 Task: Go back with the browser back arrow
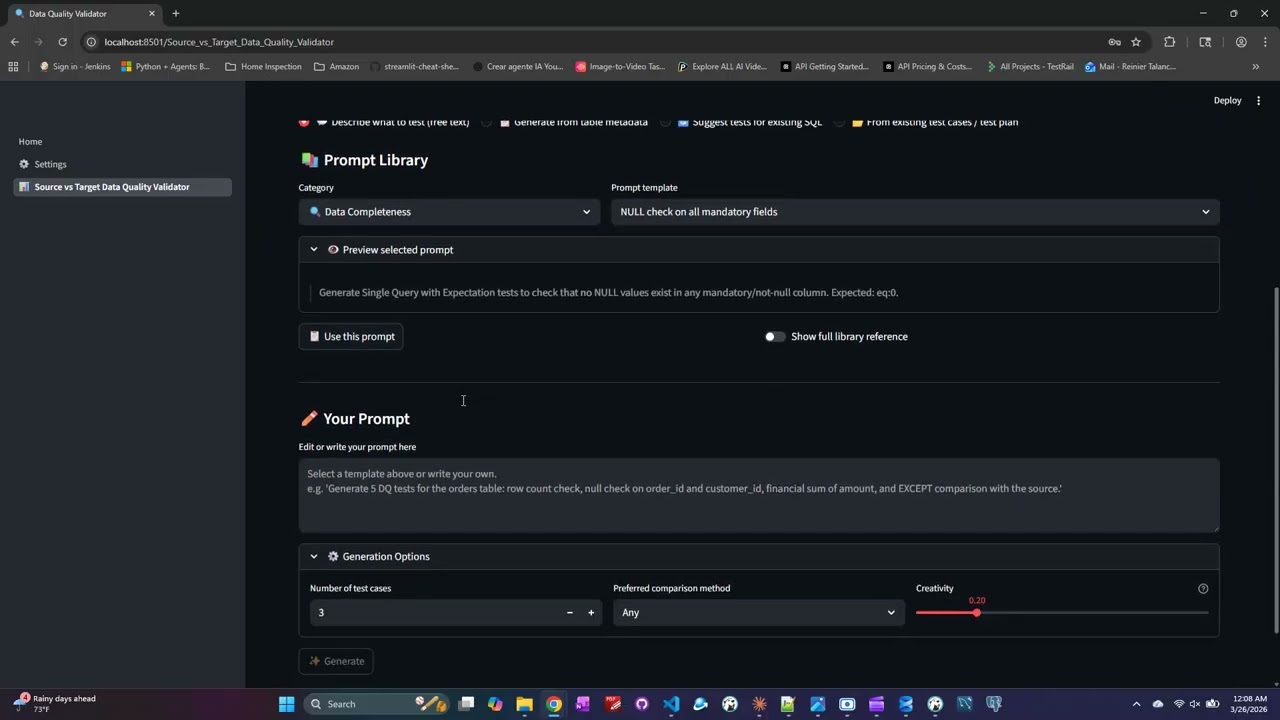[14, 42]
